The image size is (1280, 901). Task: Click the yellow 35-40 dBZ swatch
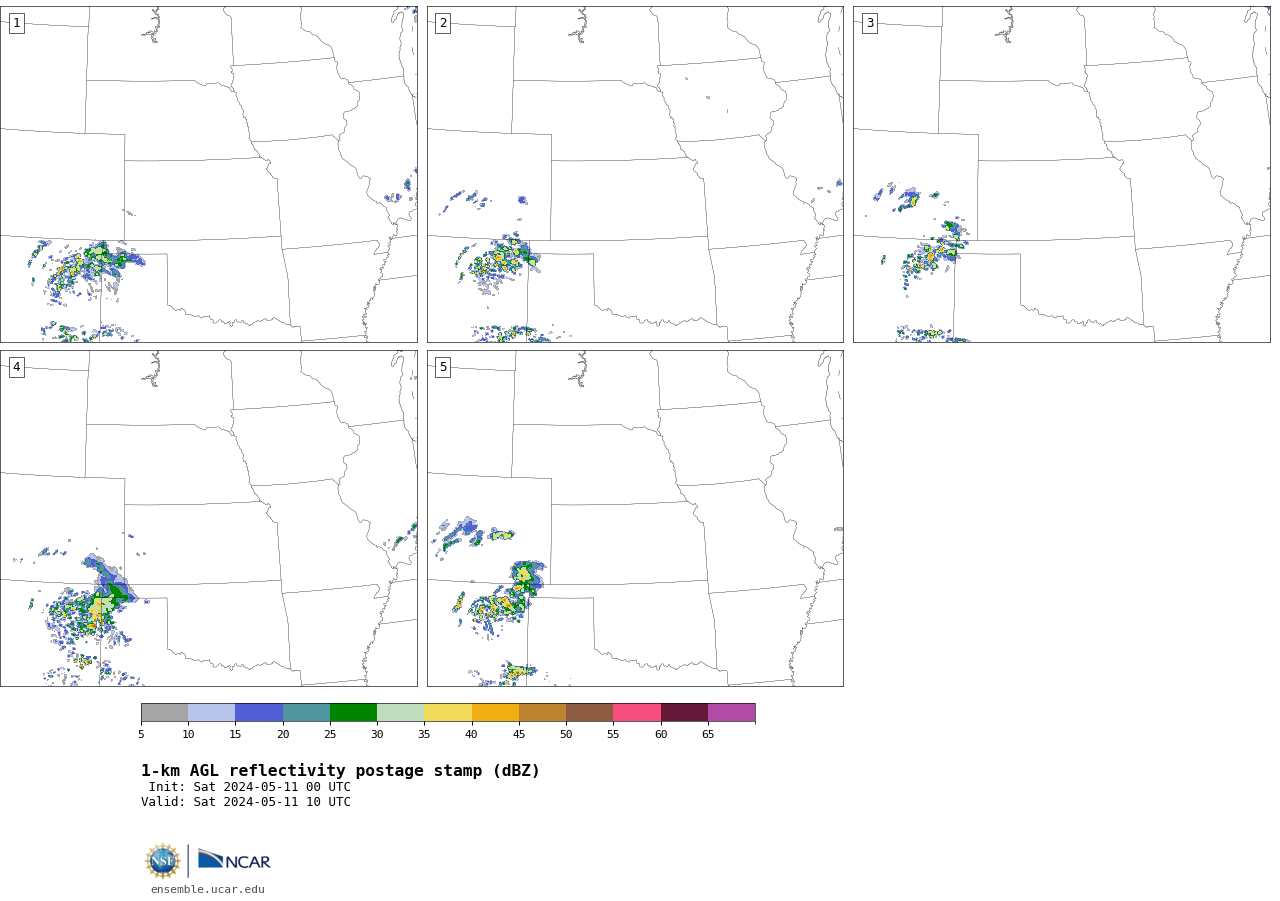coord(448,712)
